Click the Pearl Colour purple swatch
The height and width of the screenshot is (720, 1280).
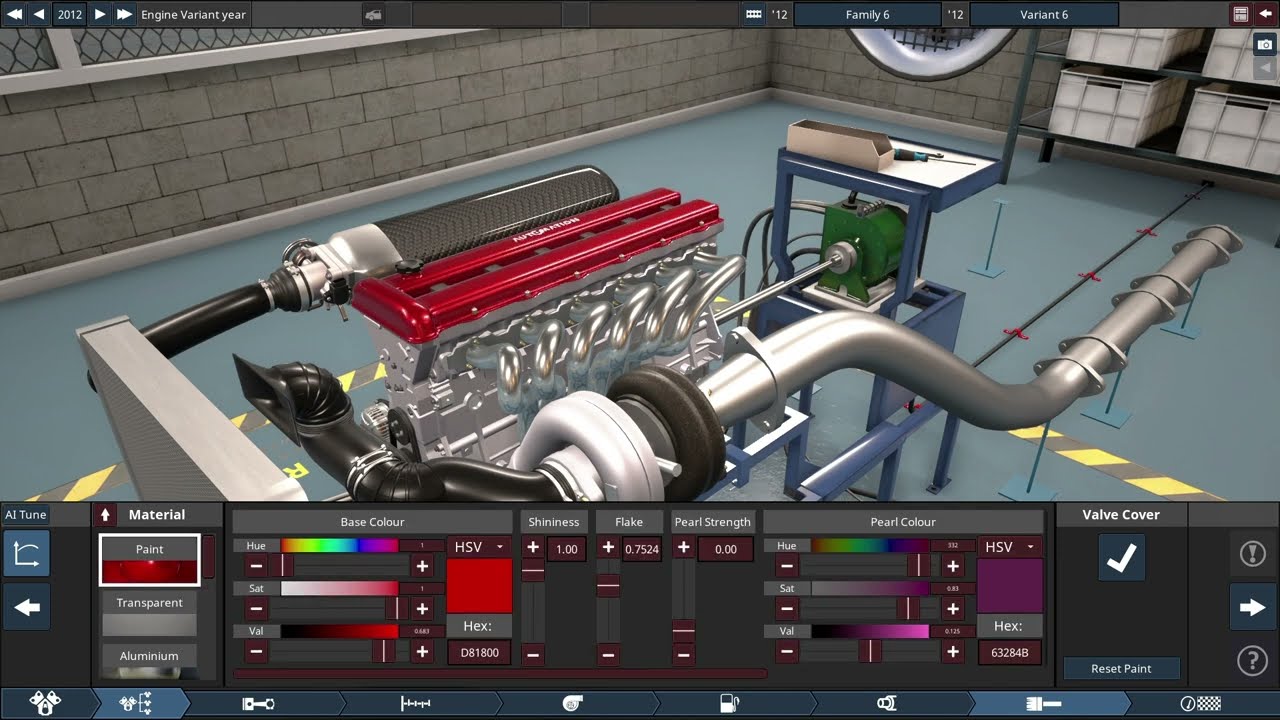1010,586
